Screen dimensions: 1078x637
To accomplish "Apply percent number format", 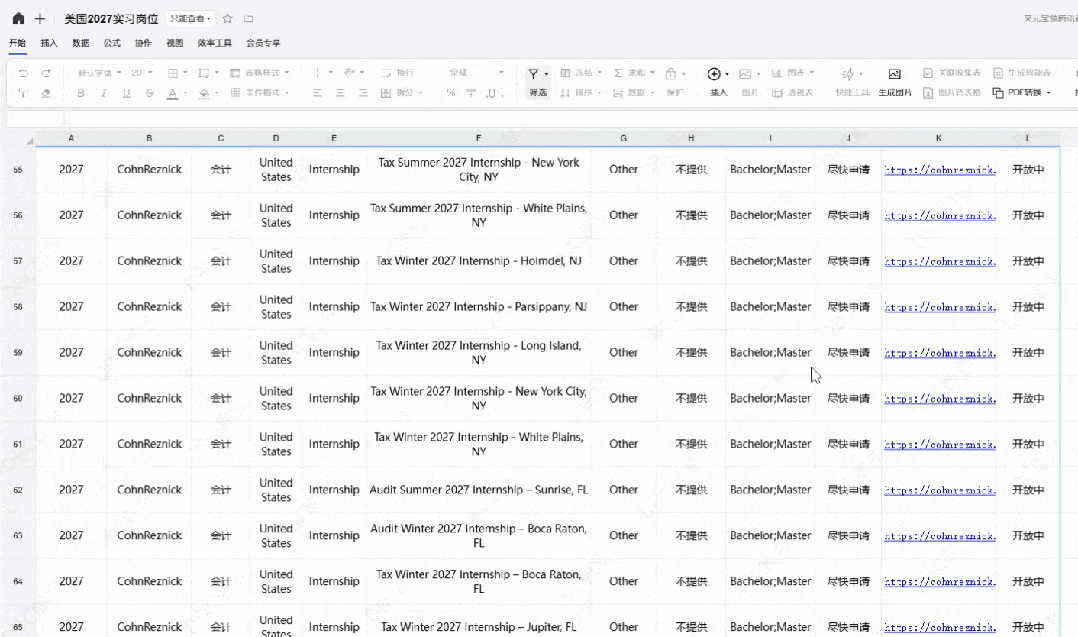I will [x=450, y=93].
